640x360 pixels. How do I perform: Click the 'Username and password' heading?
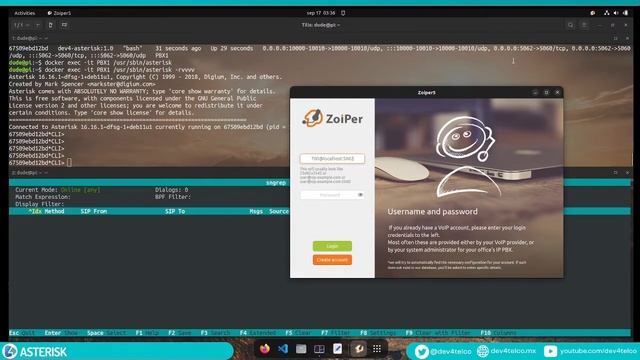pos(433,211)
